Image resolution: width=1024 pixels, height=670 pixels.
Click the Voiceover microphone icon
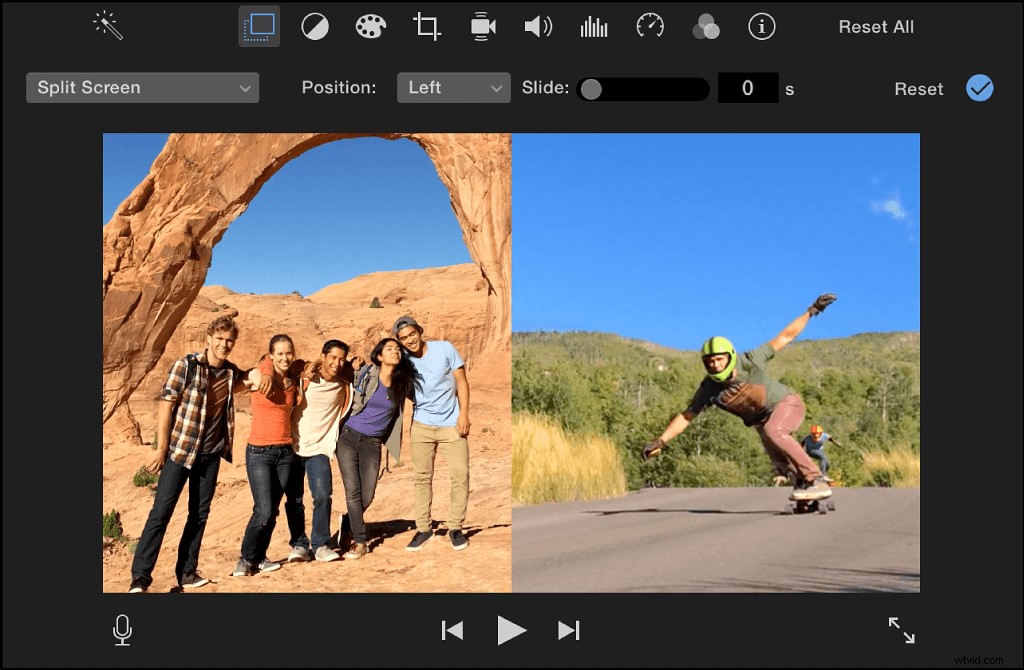[122, 630]
